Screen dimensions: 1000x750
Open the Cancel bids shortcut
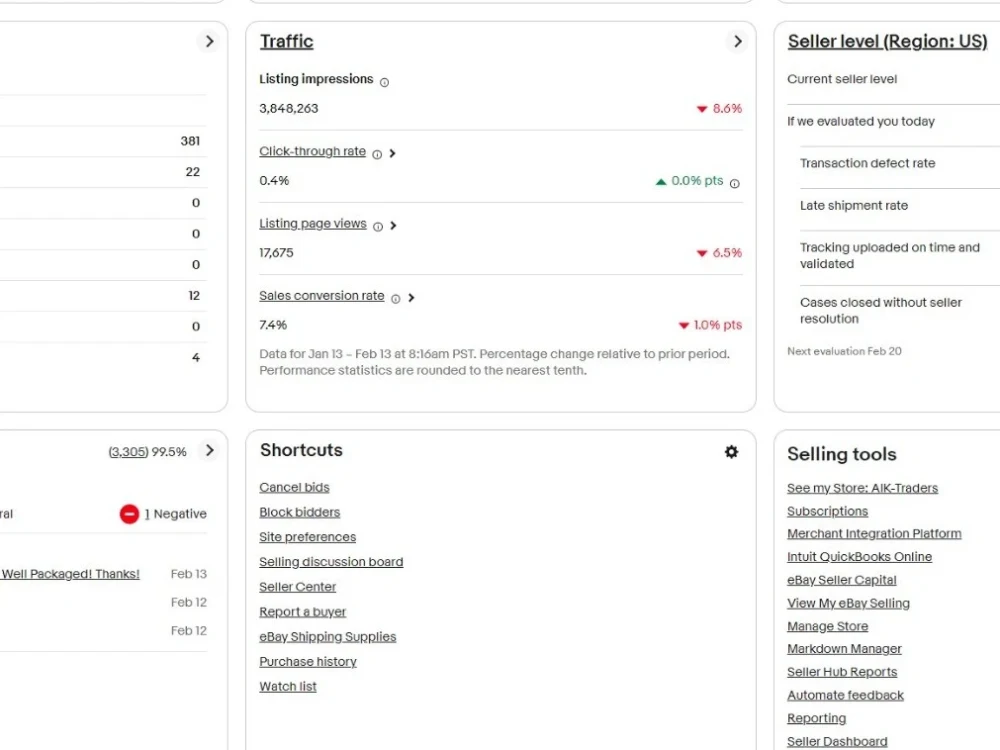294,487
